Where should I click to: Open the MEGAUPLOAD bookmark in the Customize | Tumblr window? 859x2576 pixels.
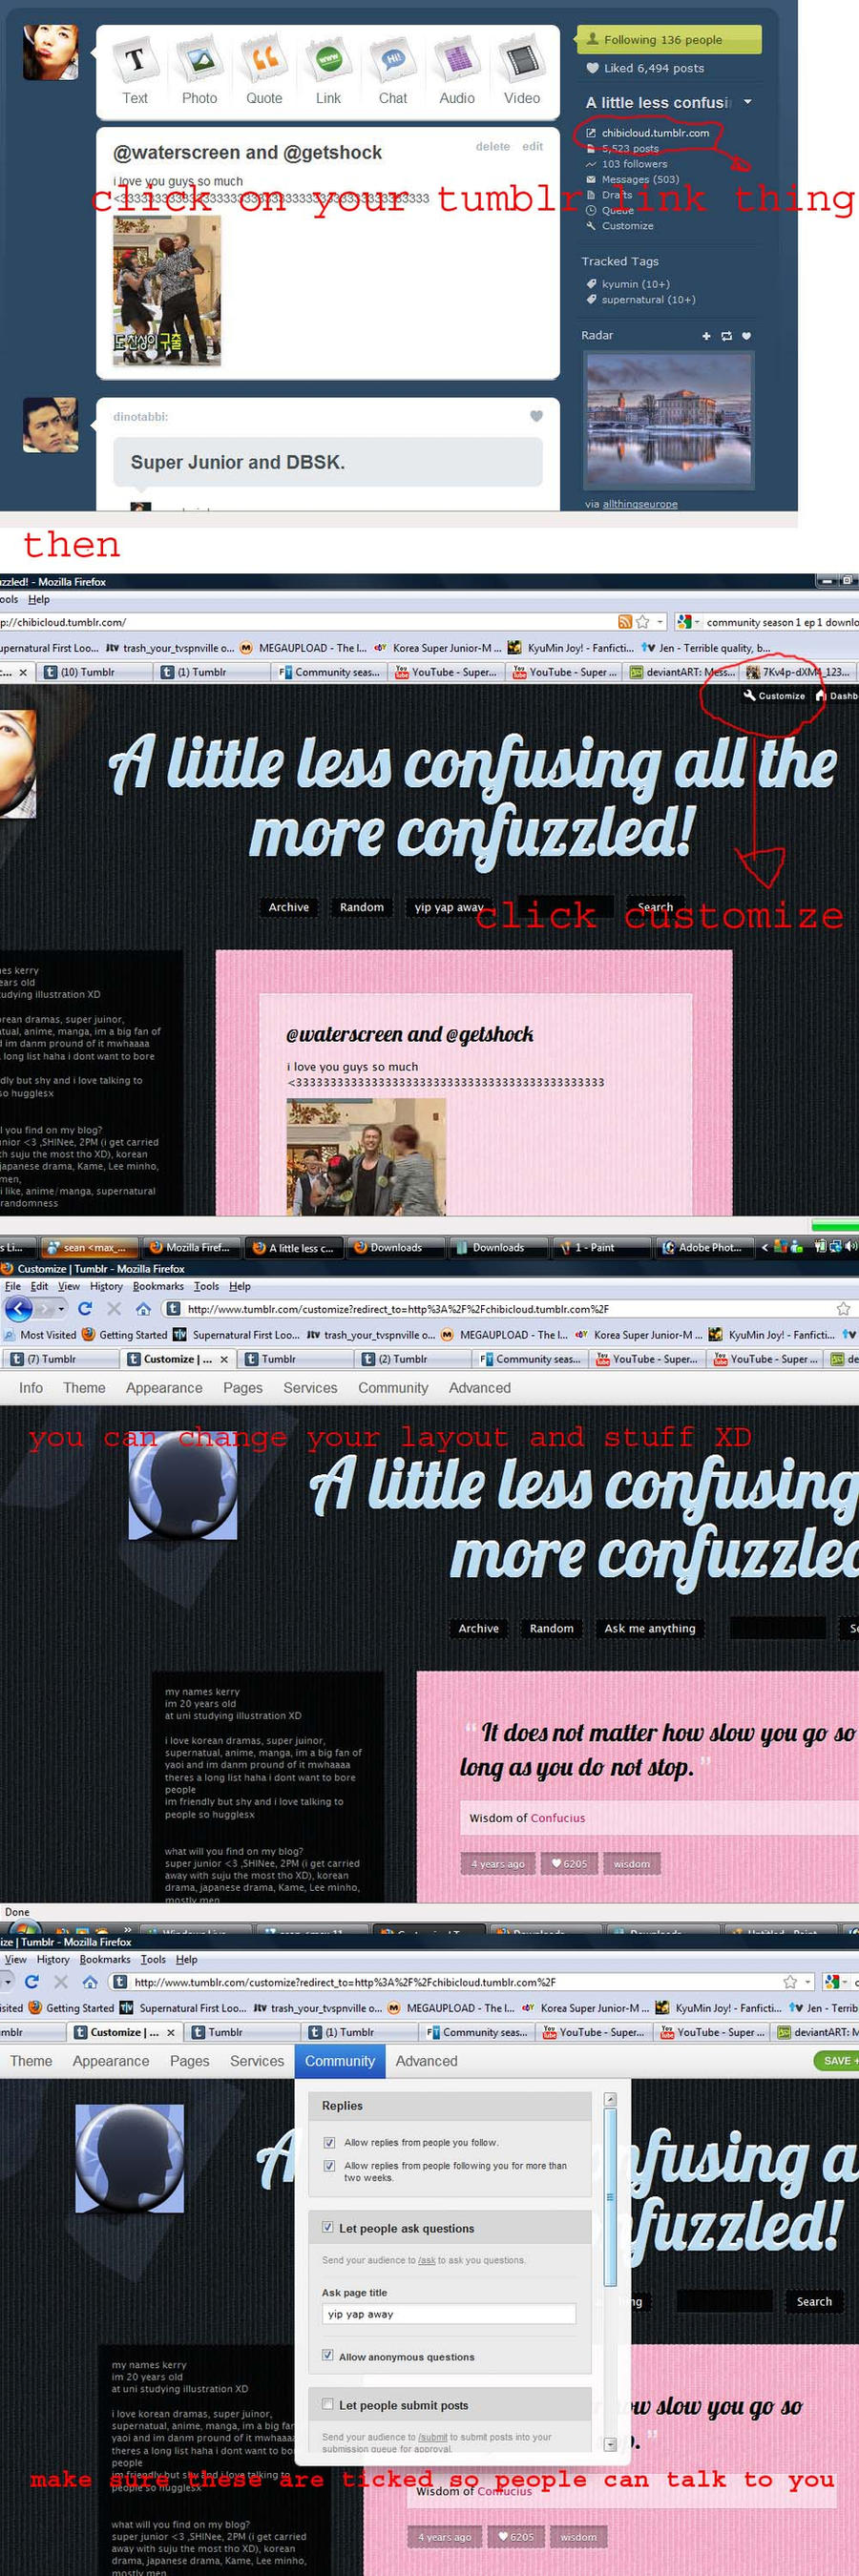pos(505,1335)
